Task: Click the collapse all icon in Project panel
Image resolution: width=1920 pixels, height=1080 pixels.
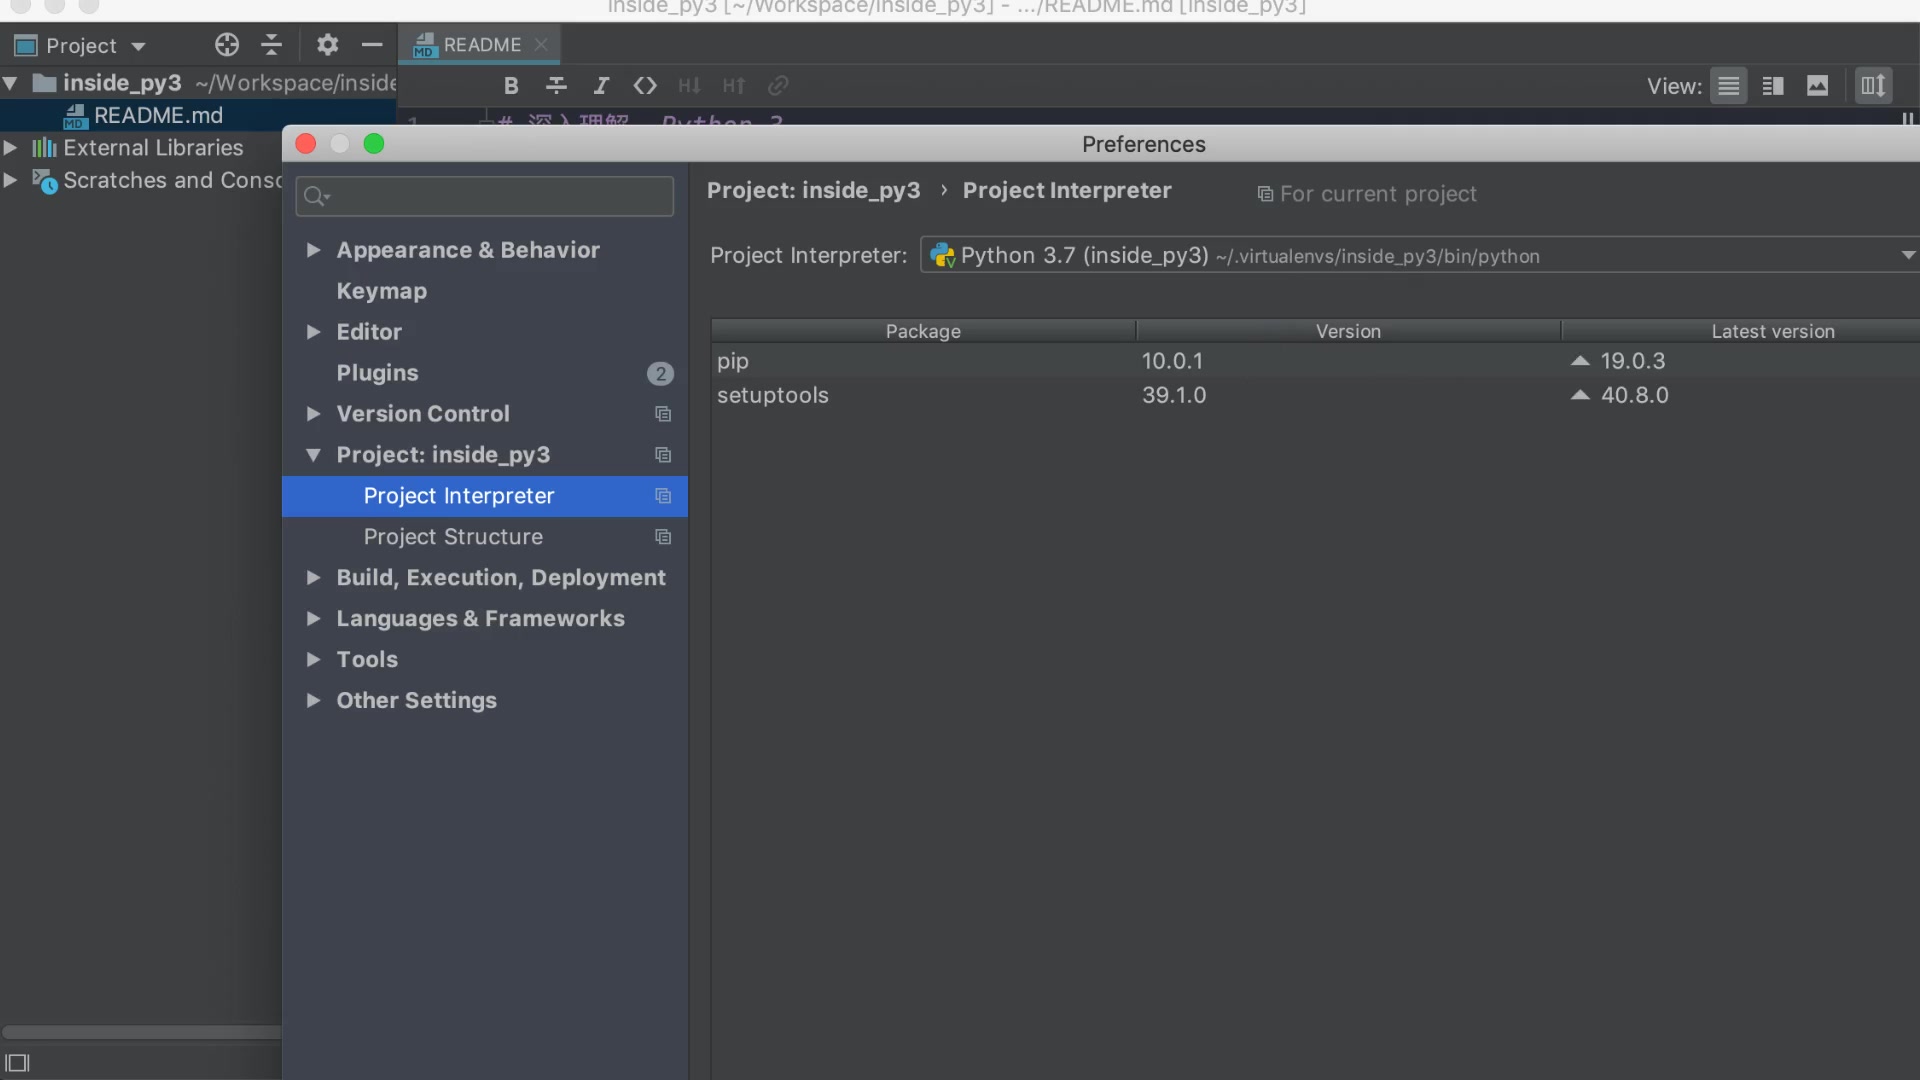Action: [271, 45]
